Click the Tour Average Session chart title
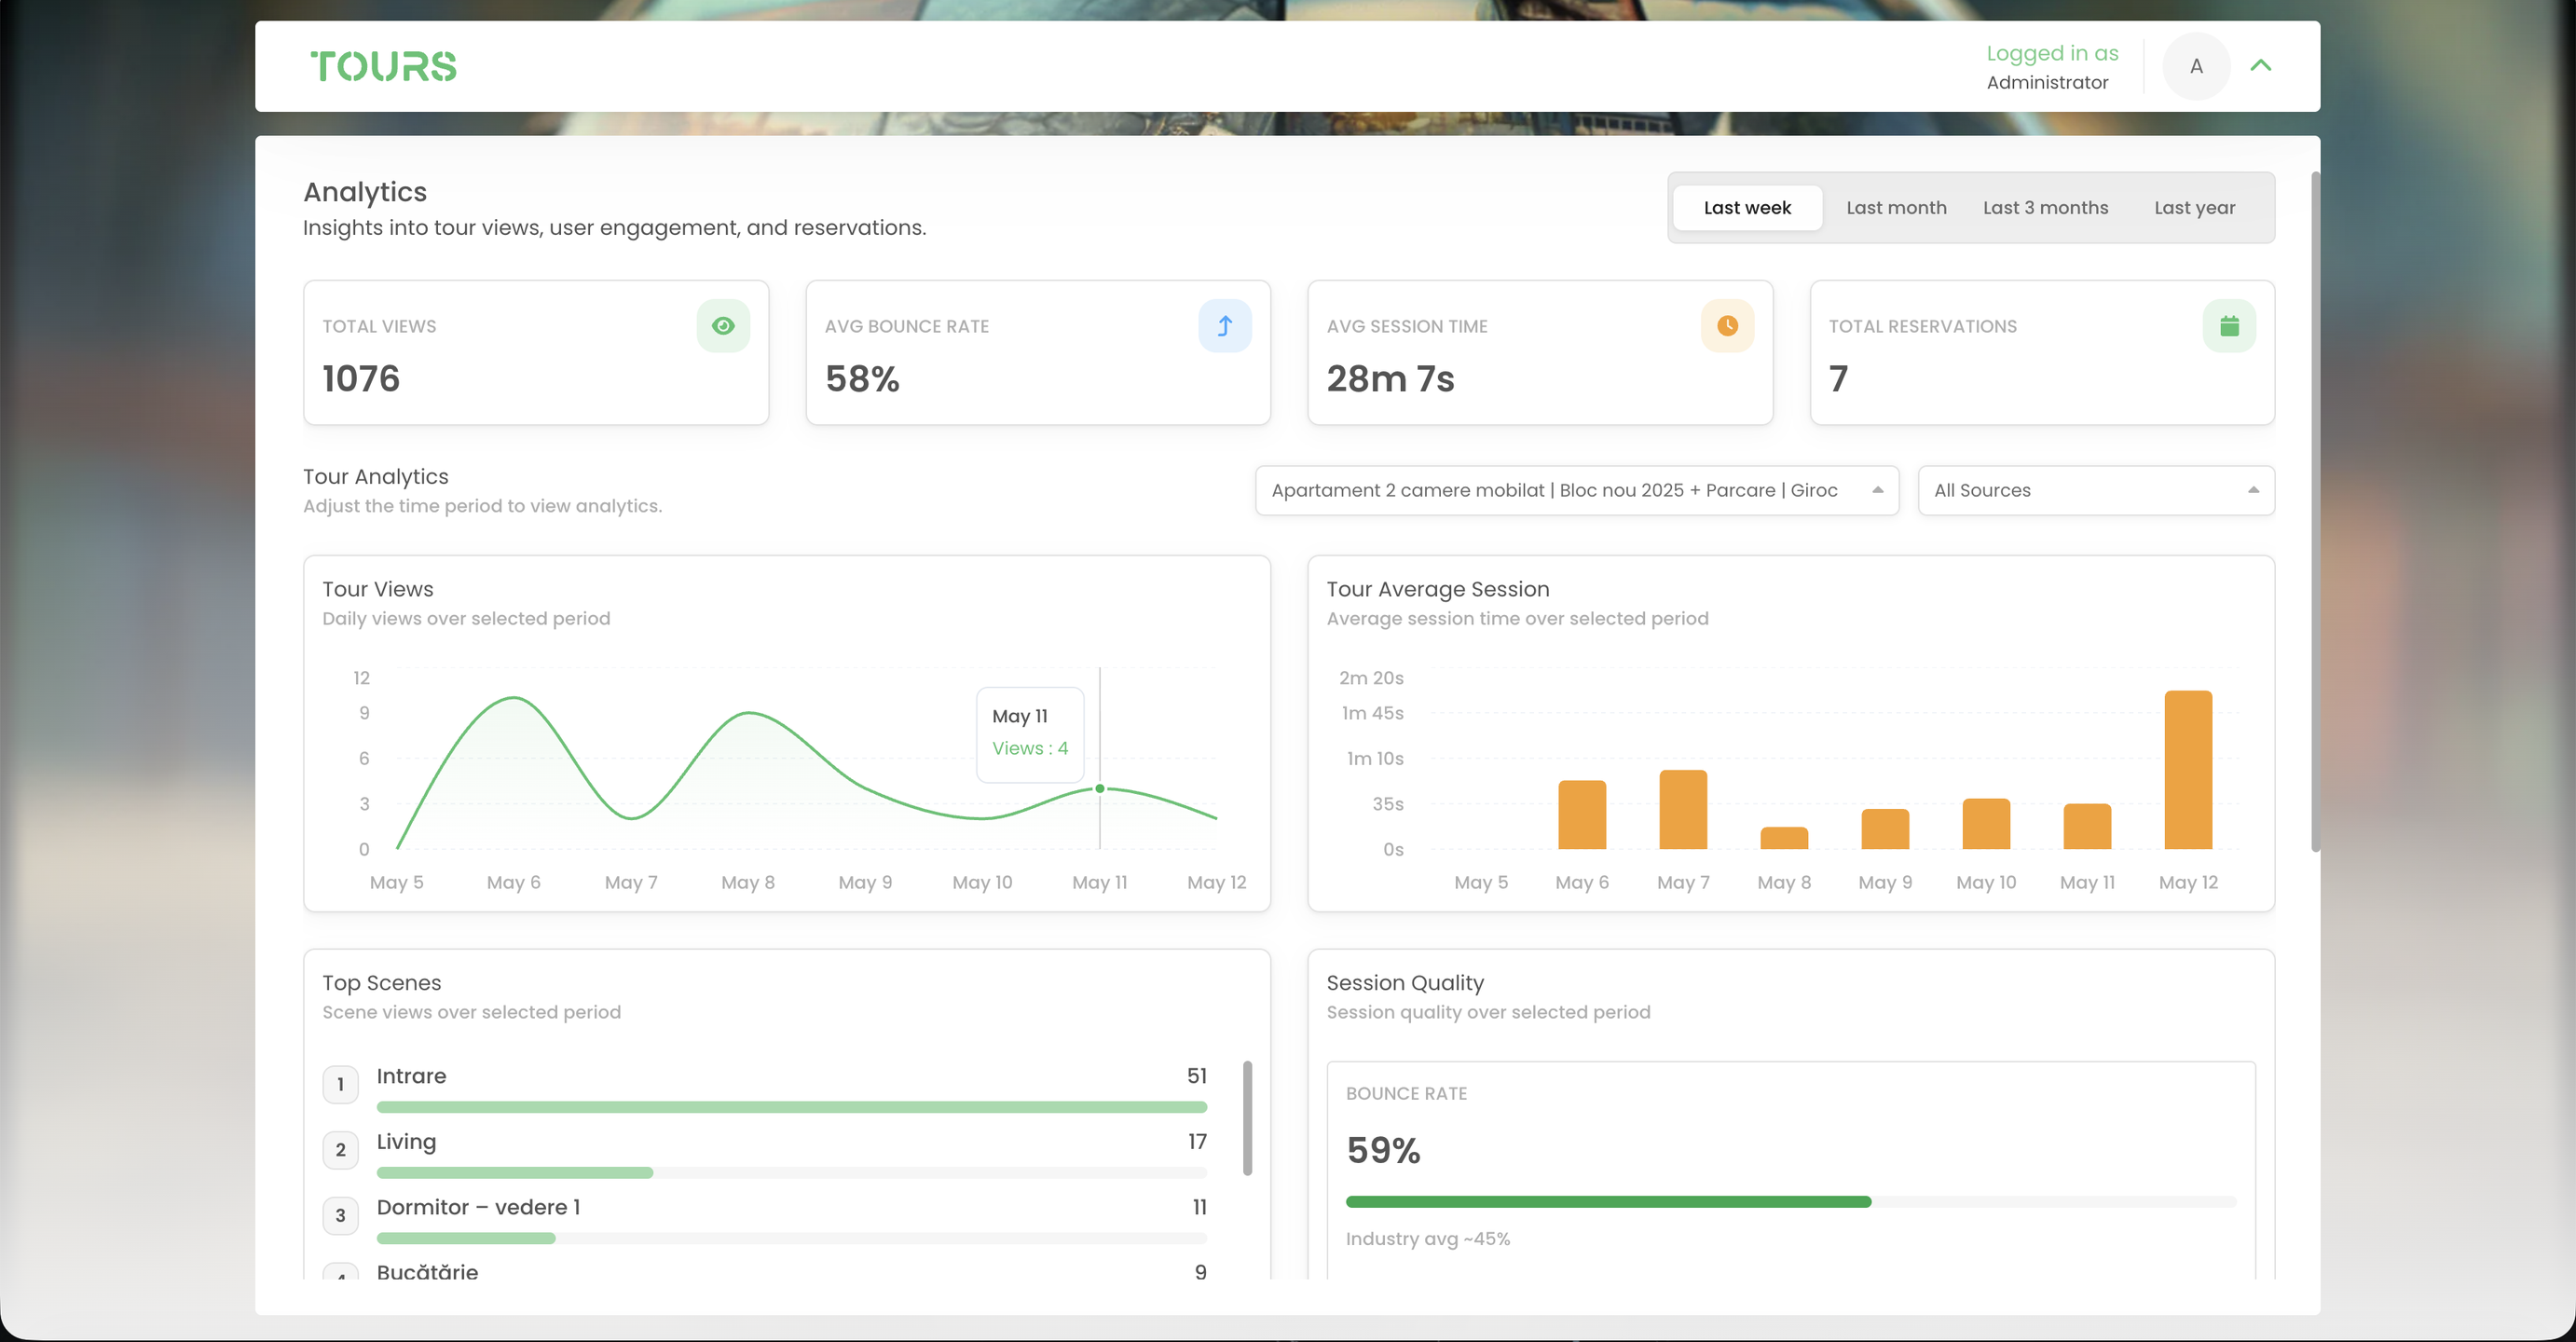 (x=1438, y=589)
